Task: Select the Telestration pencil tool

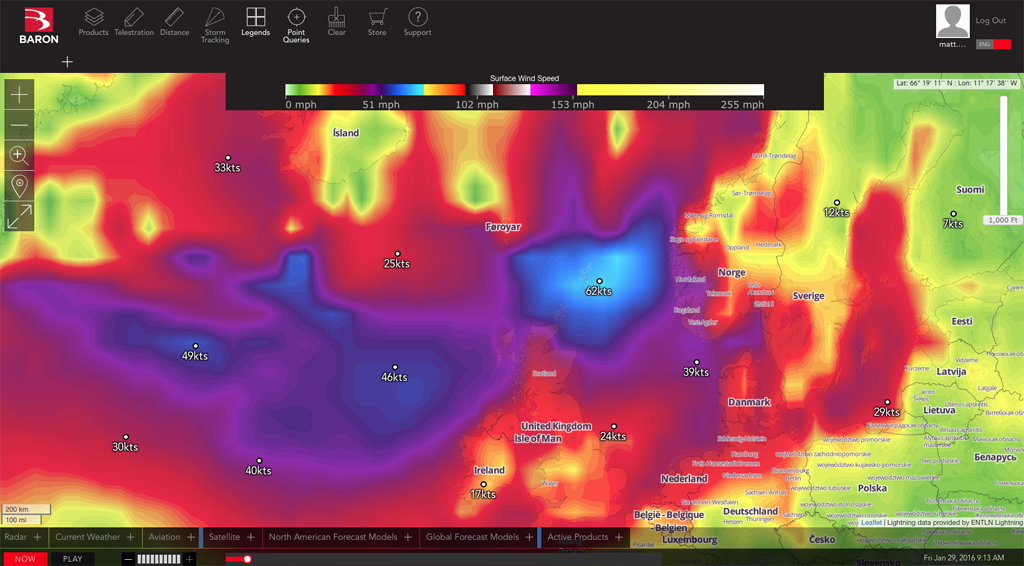Action: pos(134,22)
